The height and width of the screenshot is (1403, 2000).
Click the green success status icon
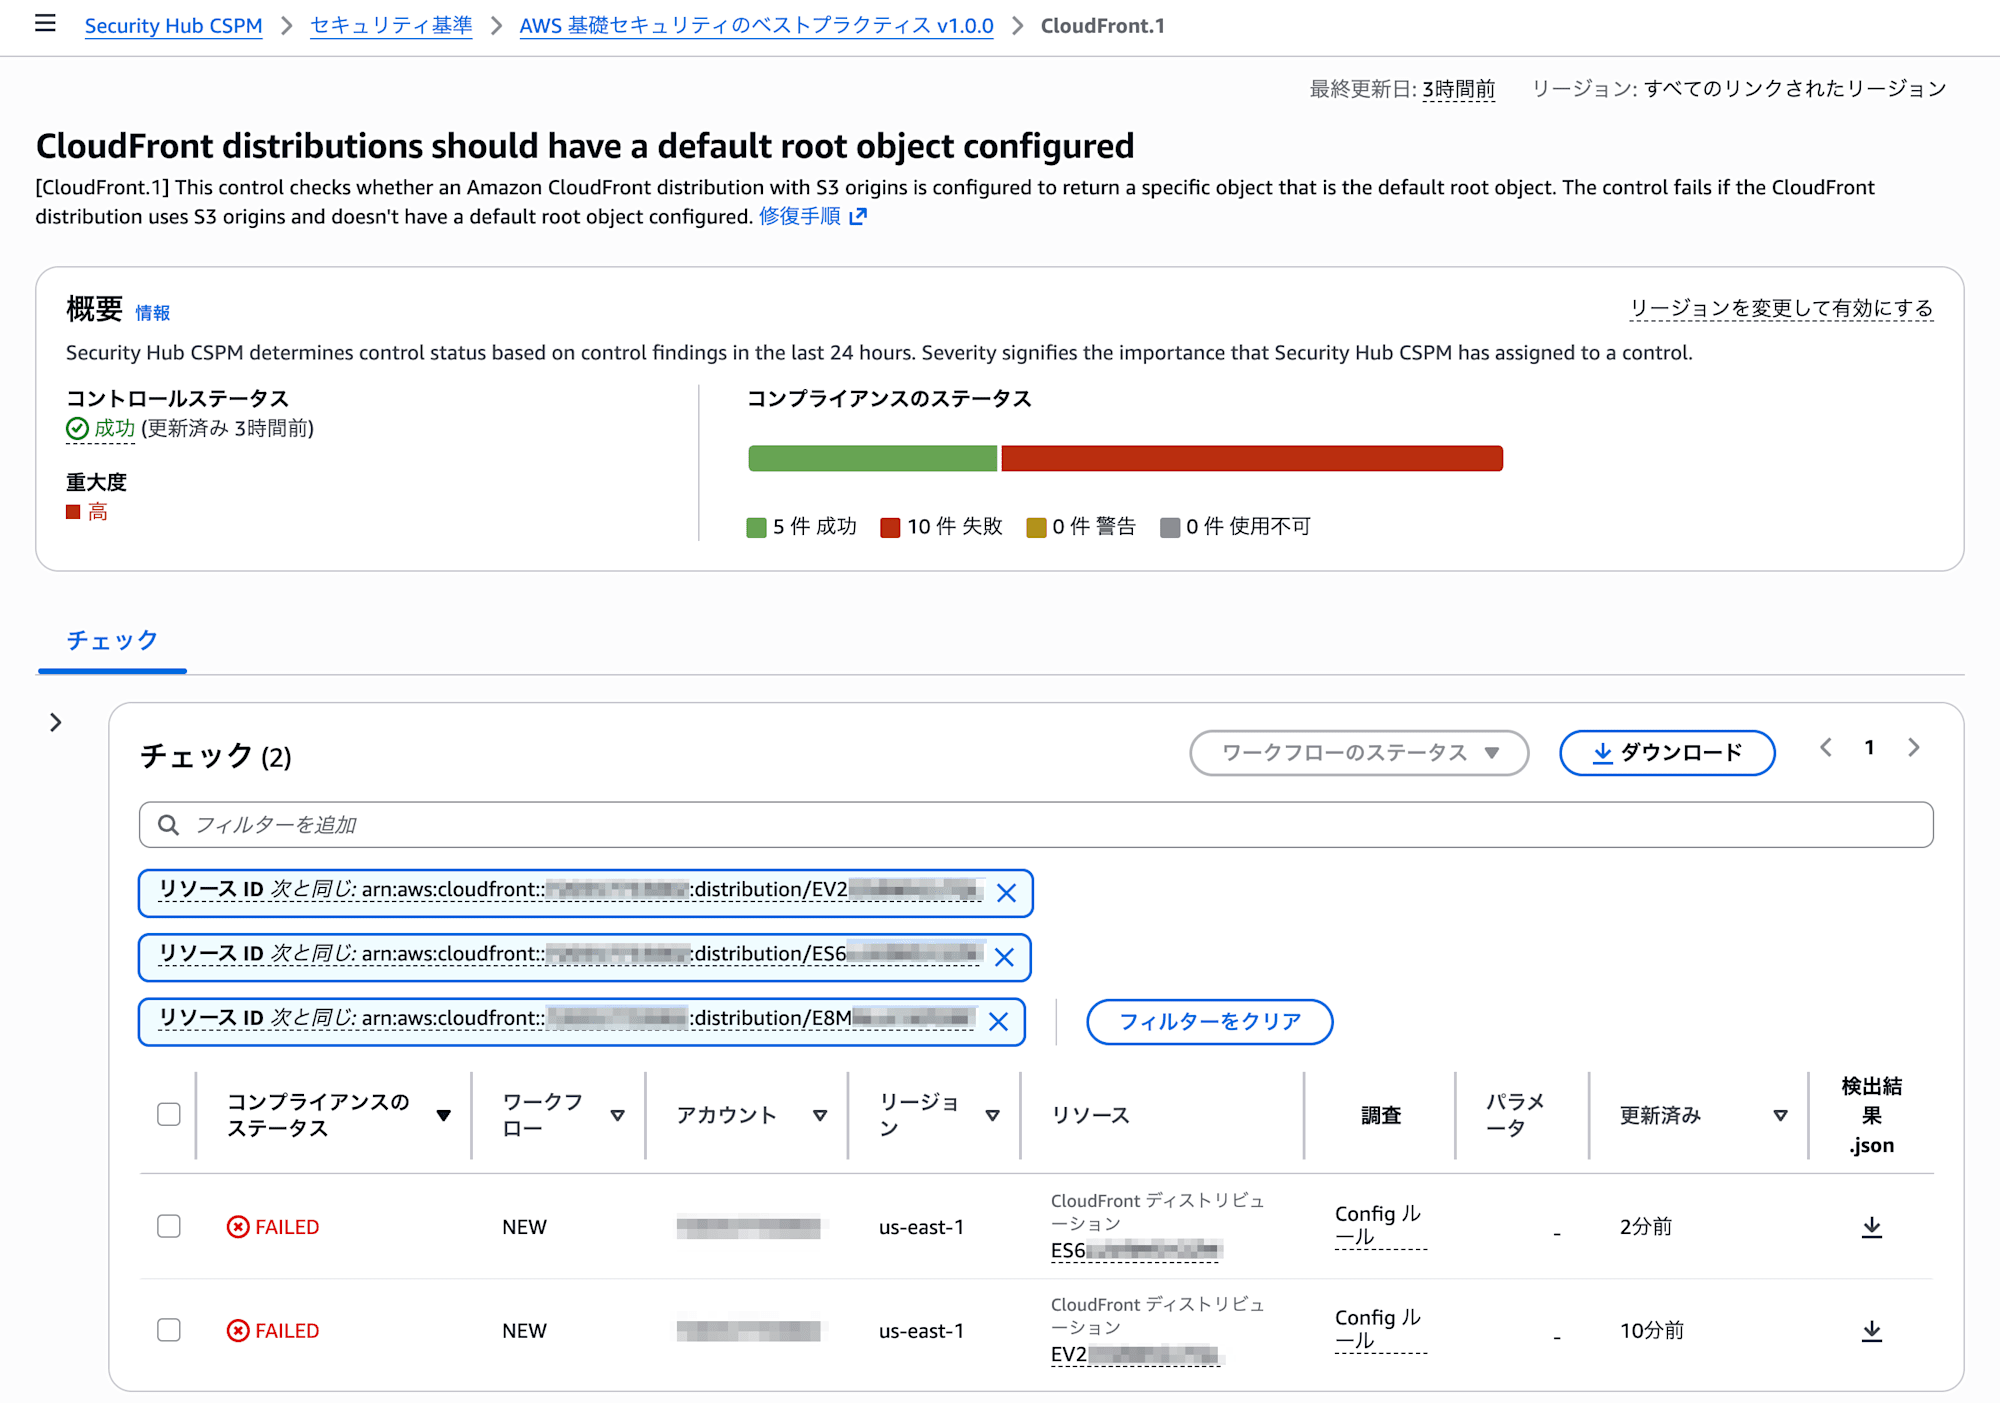[77, 429]
